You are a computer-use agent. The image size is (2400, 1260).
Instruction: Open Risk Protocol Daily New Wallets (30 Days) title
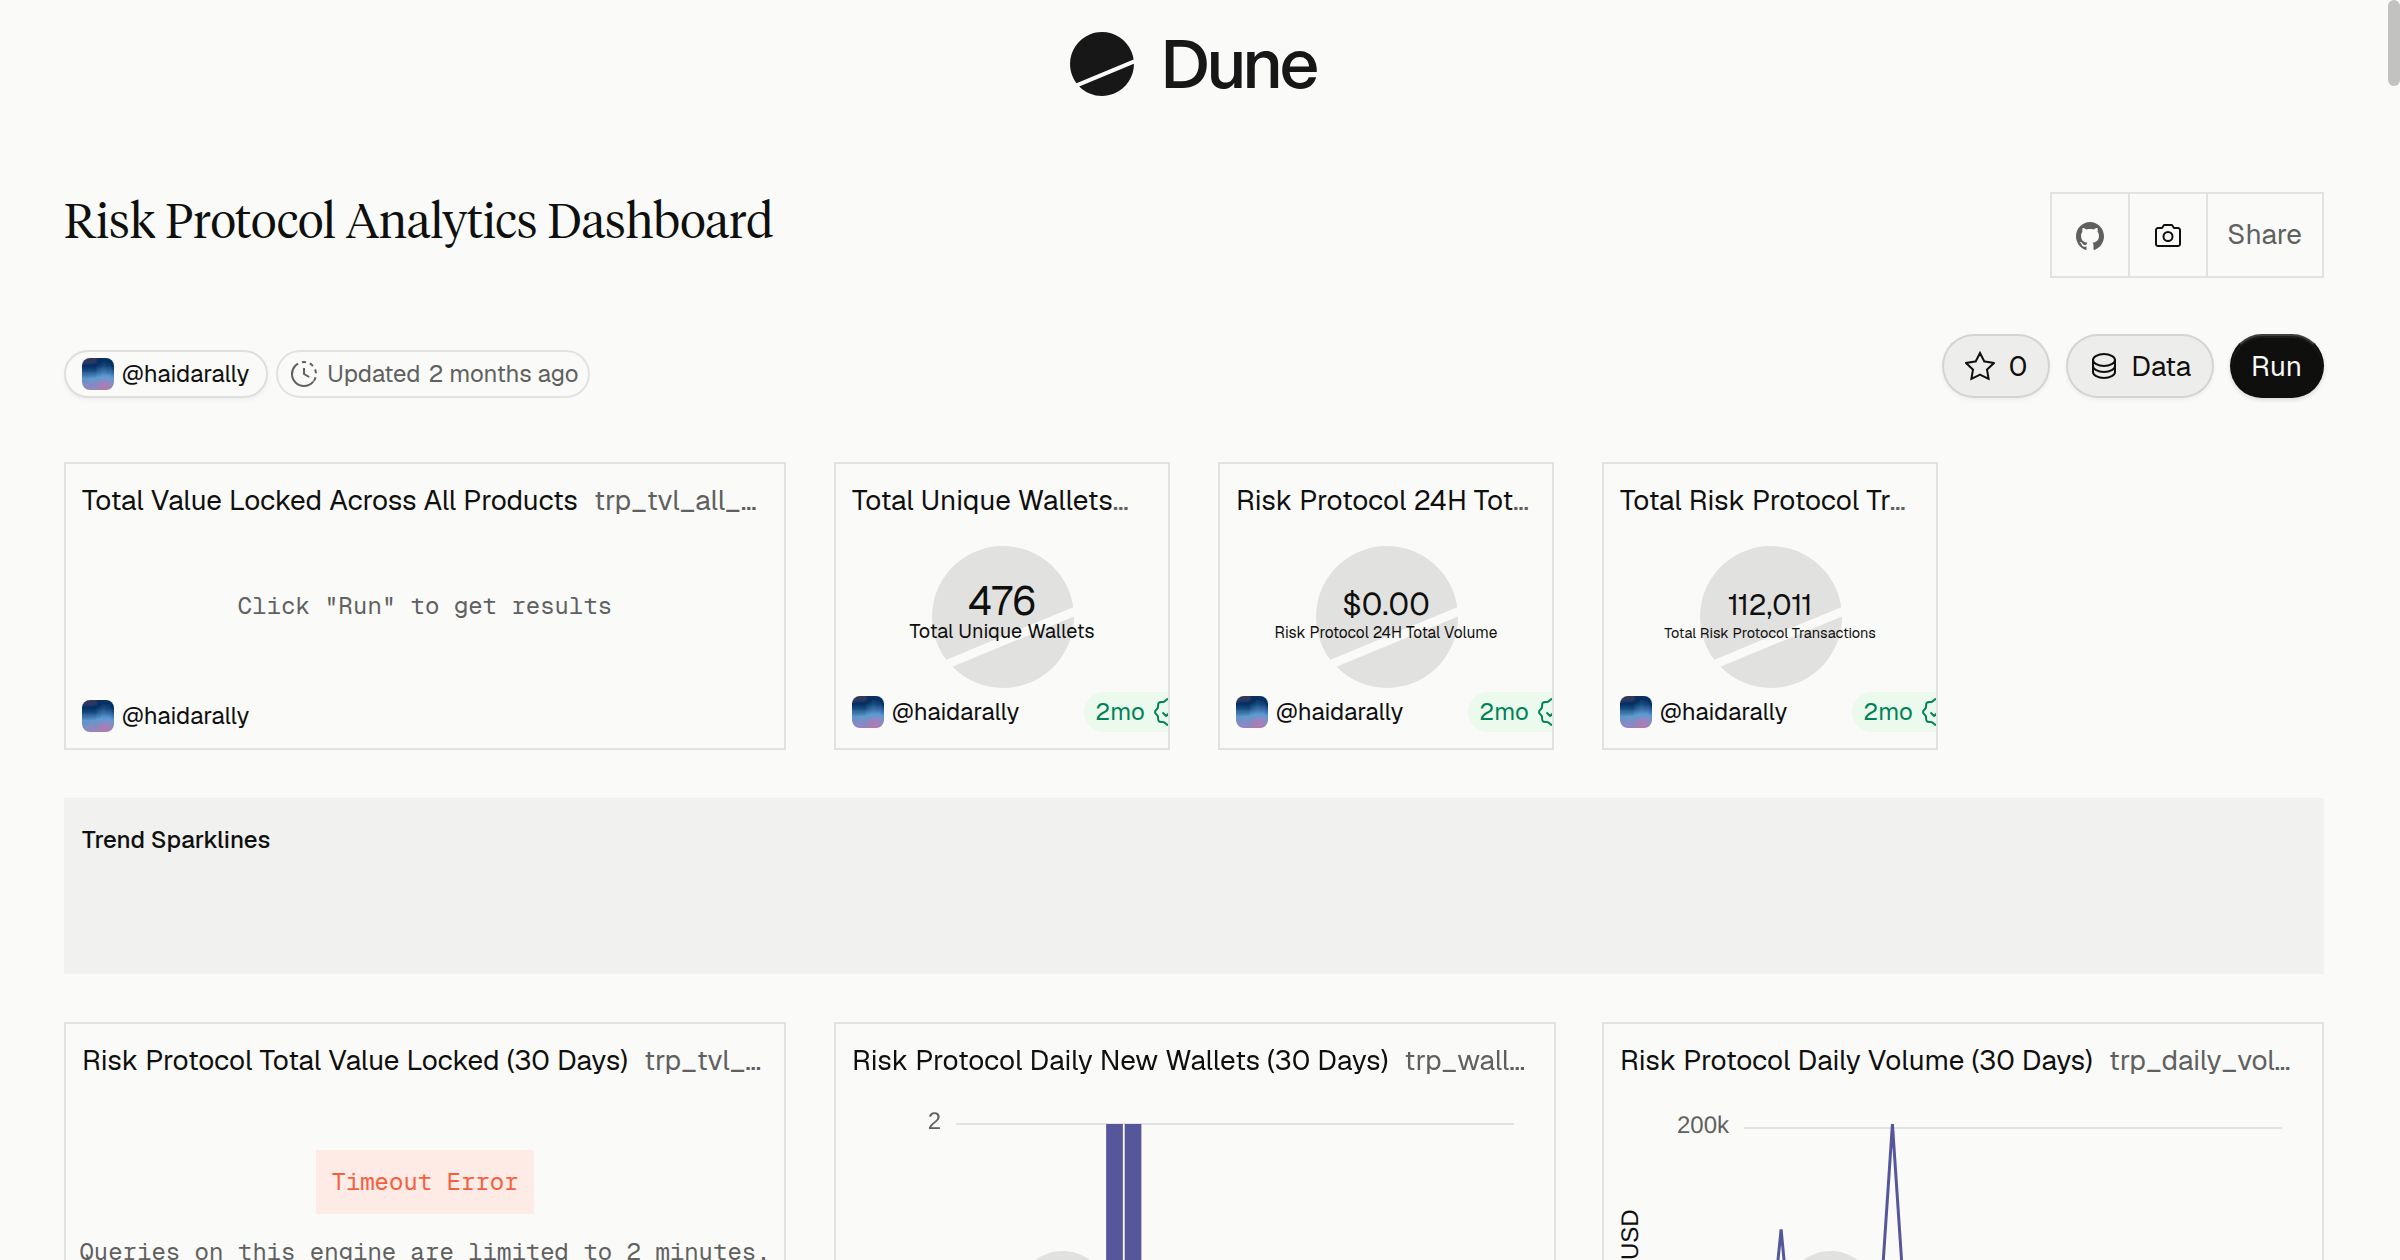coord(1120,1060)
